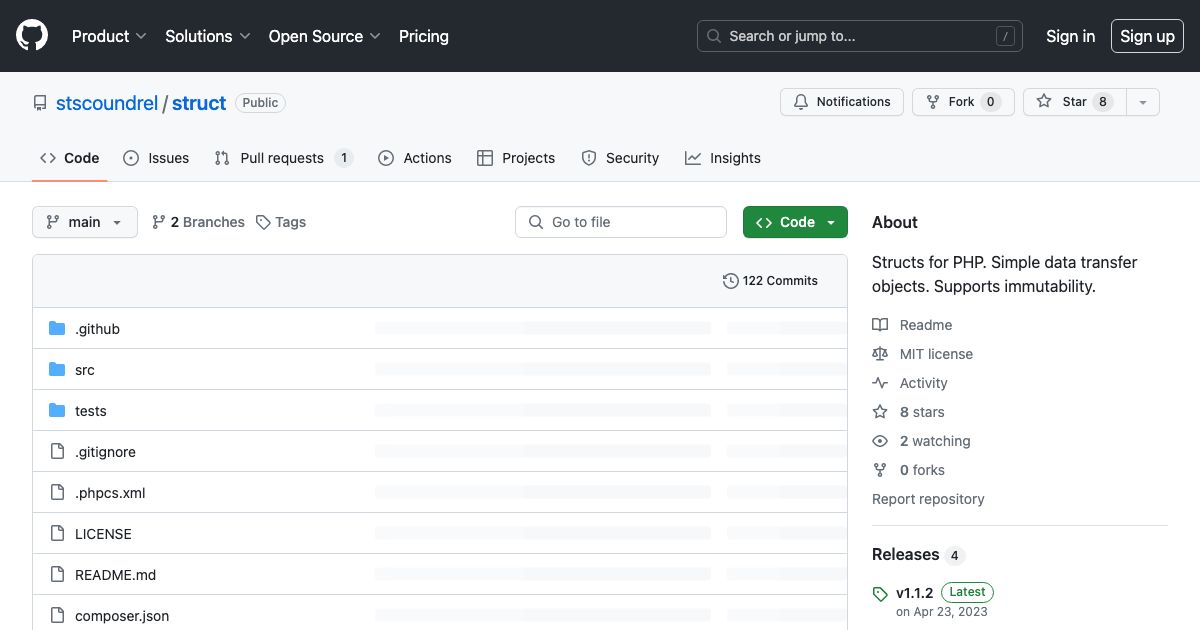Screen dimensions: 1200x630
Task: Click the commit history clock icon
Action: [730, 281]
